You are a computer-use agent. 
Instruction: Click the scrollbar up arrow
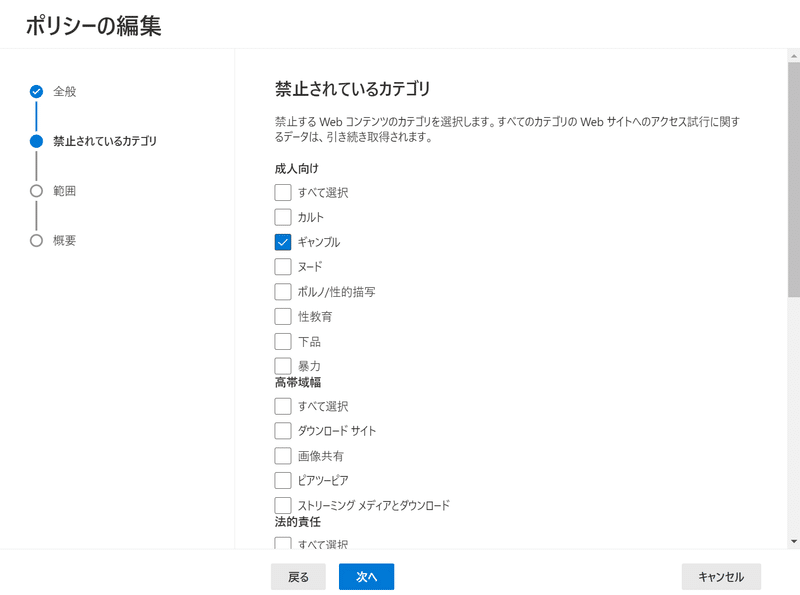pyautogui.click(x=793, y=56)
